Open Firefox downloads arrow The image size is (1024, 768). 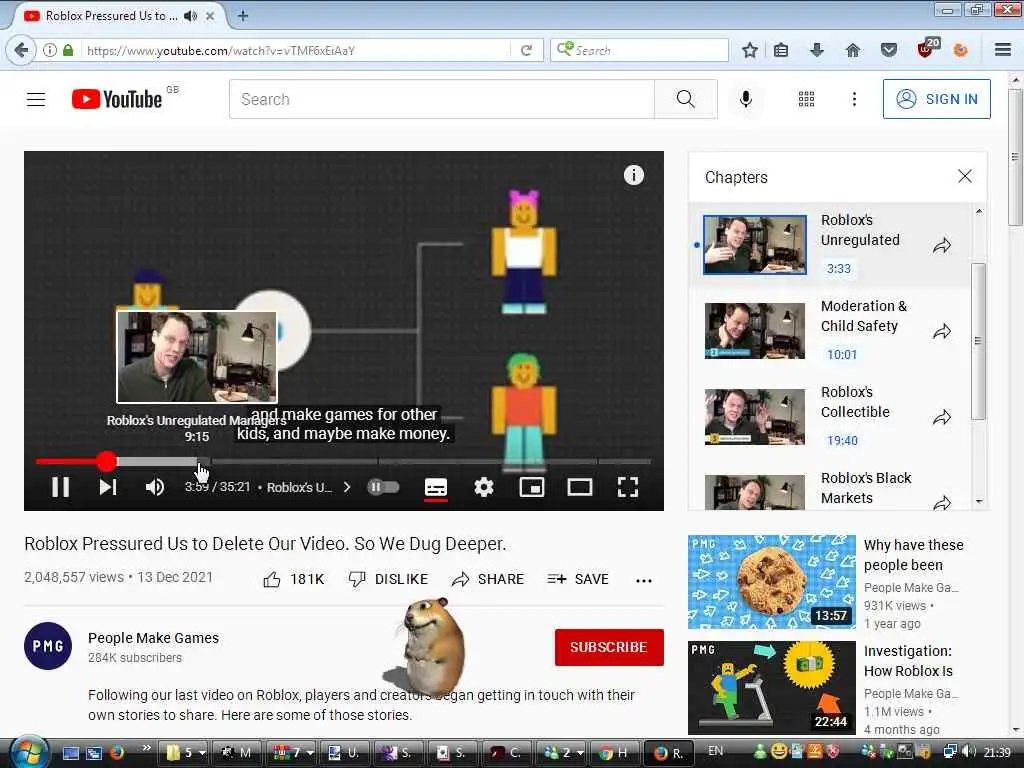tap(817, 50)
